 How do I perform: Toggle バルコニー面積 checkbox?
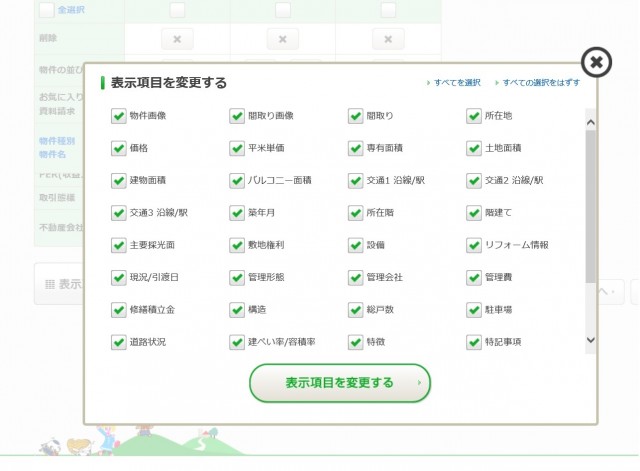[237, 180]
